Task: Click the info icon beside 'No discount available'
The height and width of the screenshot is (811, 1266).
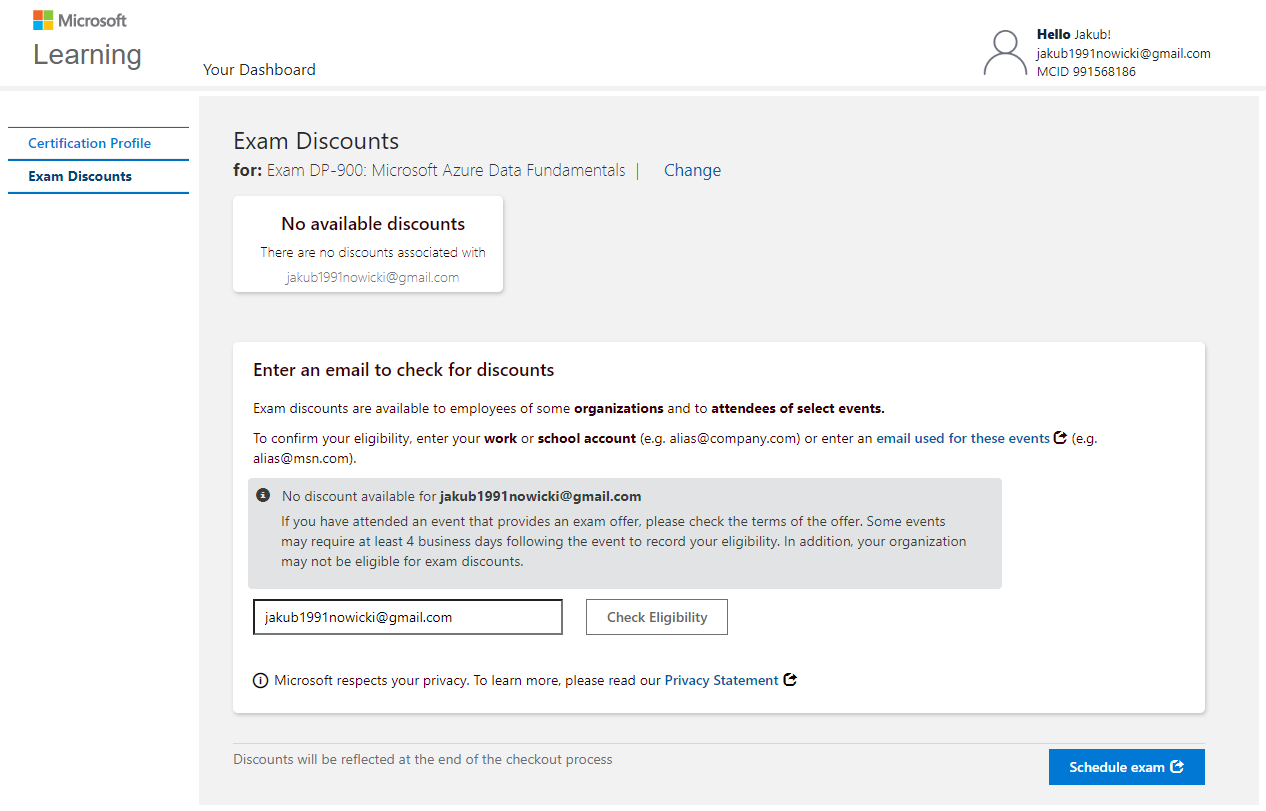Action: point(263,495)
